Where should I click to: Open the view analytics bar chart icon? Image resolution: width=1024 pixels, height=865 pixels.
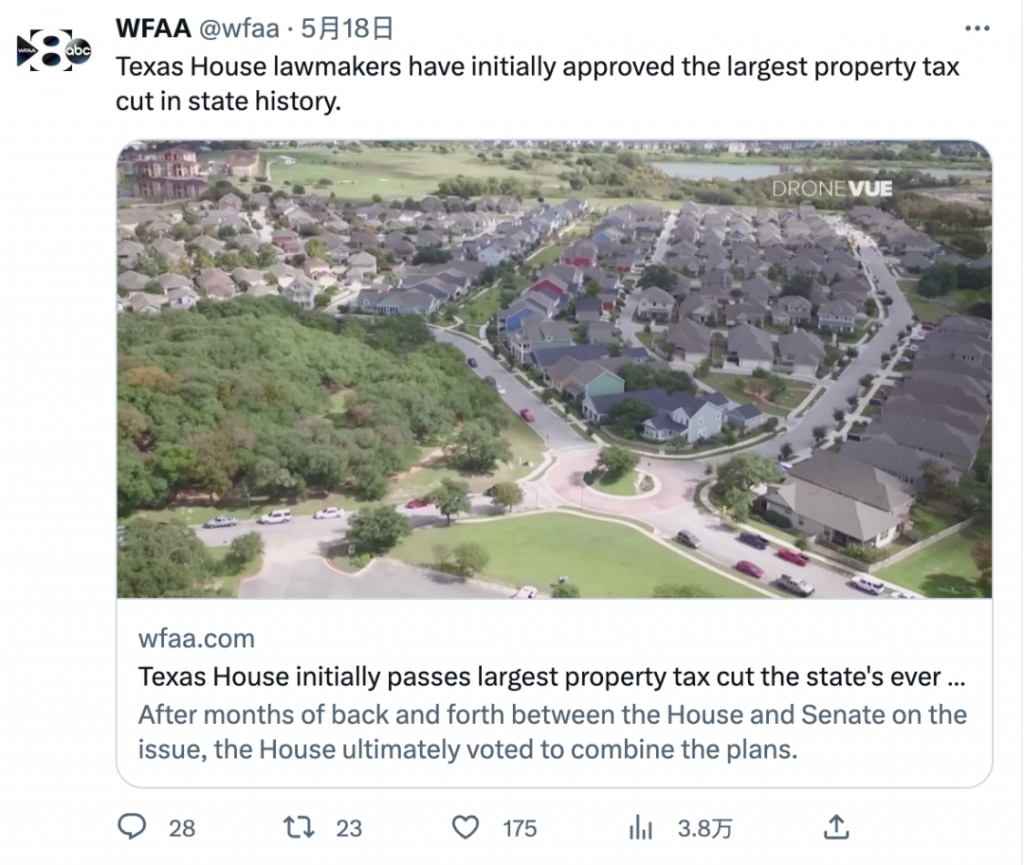point(641,828)
